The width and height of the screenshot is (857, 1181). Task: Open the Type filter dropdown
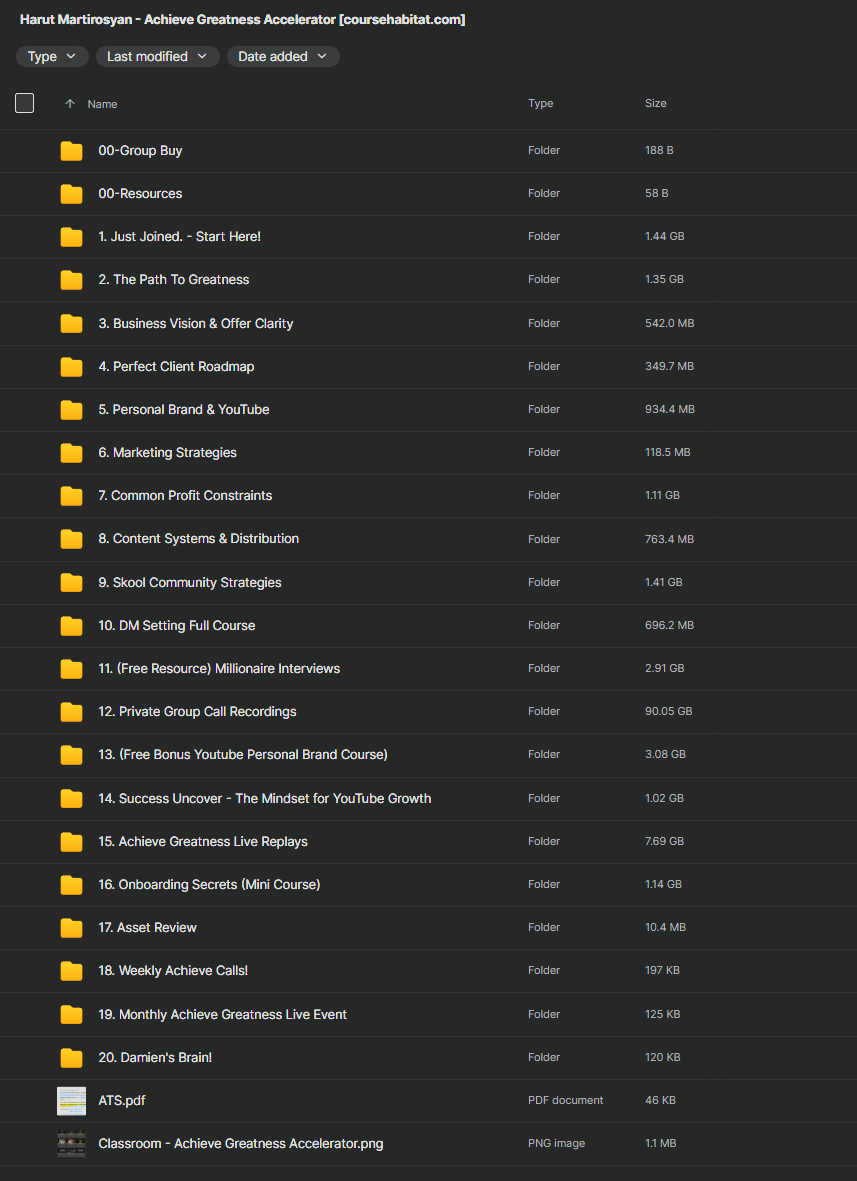pyautogui.click(x=52, y=57)
